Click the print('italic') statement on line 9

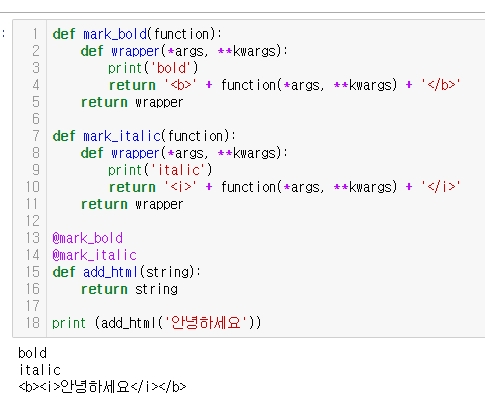tap(160, 170)
